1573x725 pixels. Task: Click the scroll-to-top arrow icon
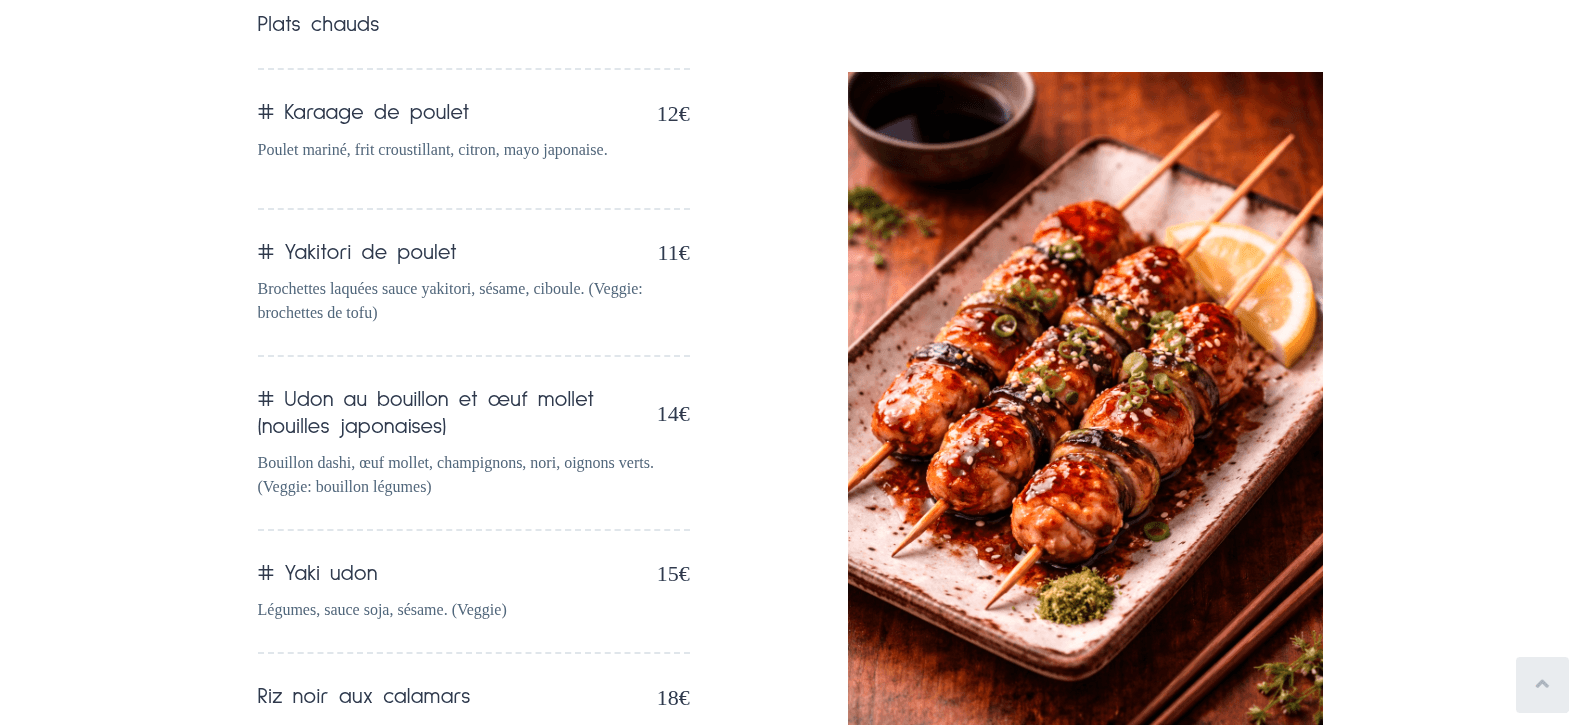1542,685
